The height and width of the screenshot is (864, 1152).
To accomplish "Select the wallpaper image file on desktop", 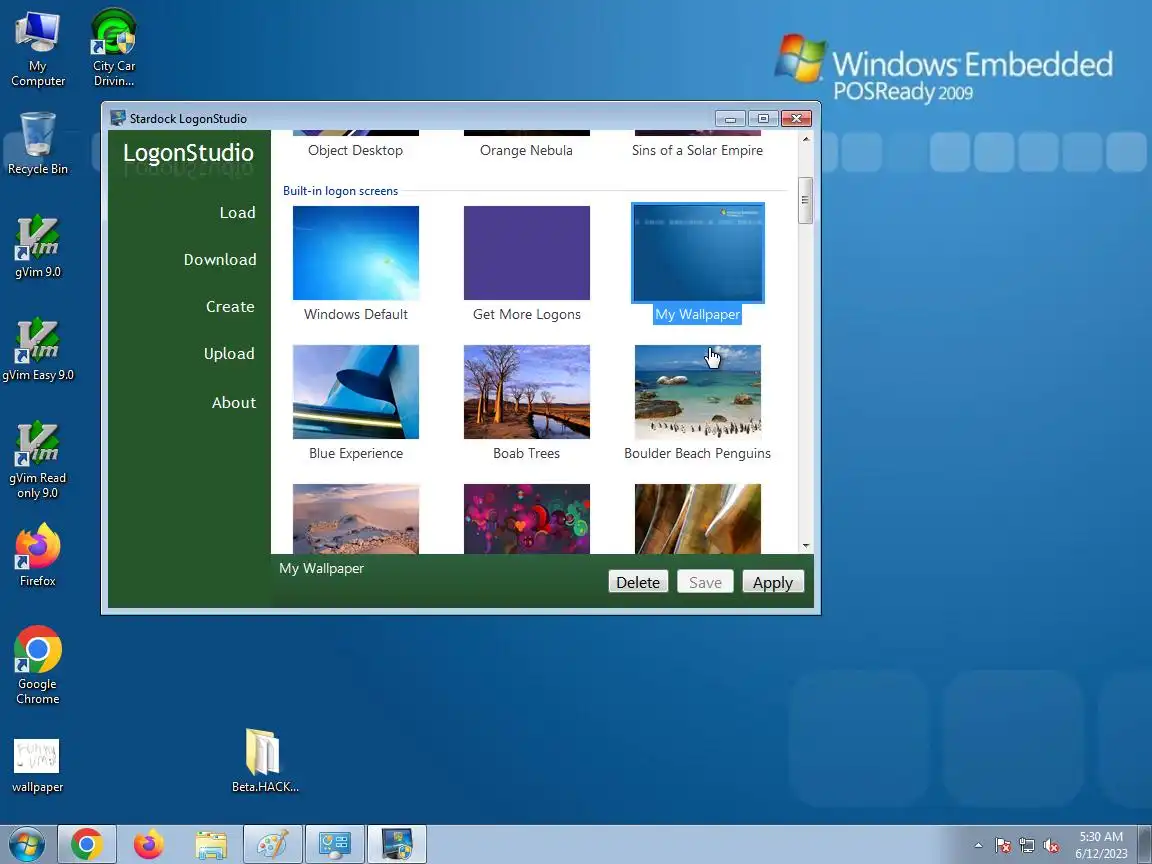I will click(x=37, y=767).
